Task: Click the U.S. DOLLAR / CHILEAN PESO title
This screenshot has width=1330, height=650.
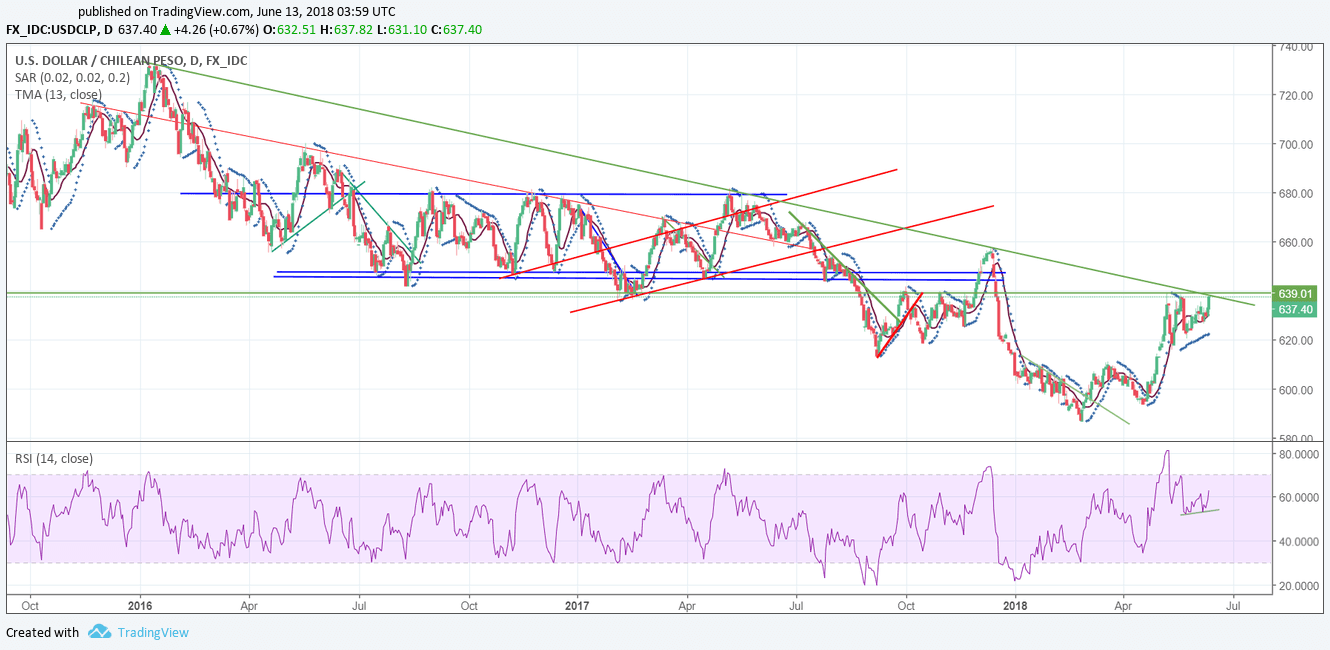Action: (131, 61)
